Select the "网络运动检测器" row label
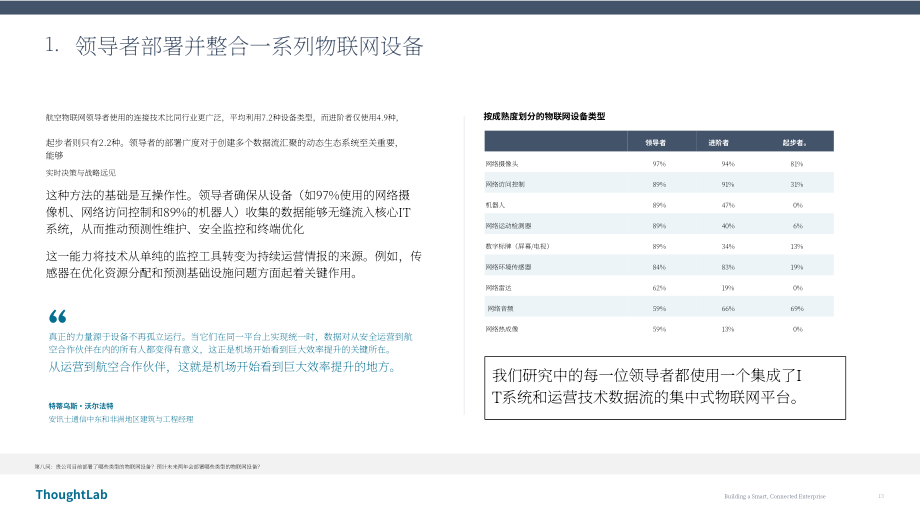This screenshot has height=518, width=920. pyautogui.click(x=508, y=226)
